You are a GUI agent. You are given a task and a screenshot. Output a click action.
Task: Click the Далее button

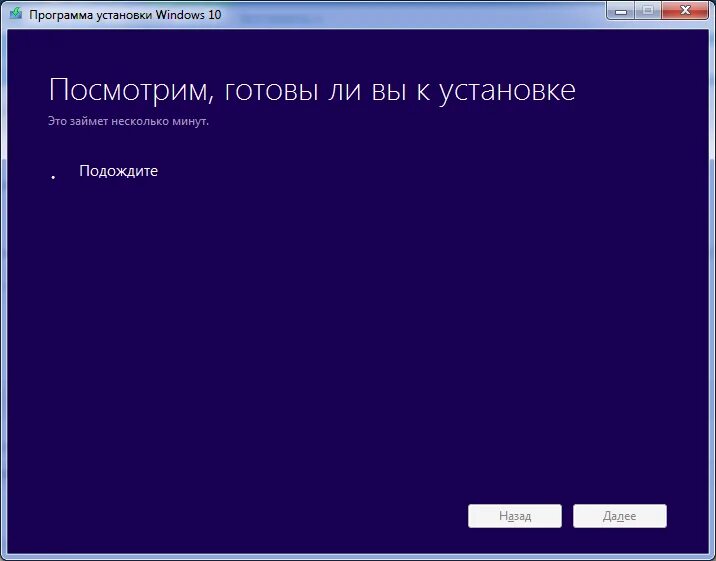click(x=620, y=516)
